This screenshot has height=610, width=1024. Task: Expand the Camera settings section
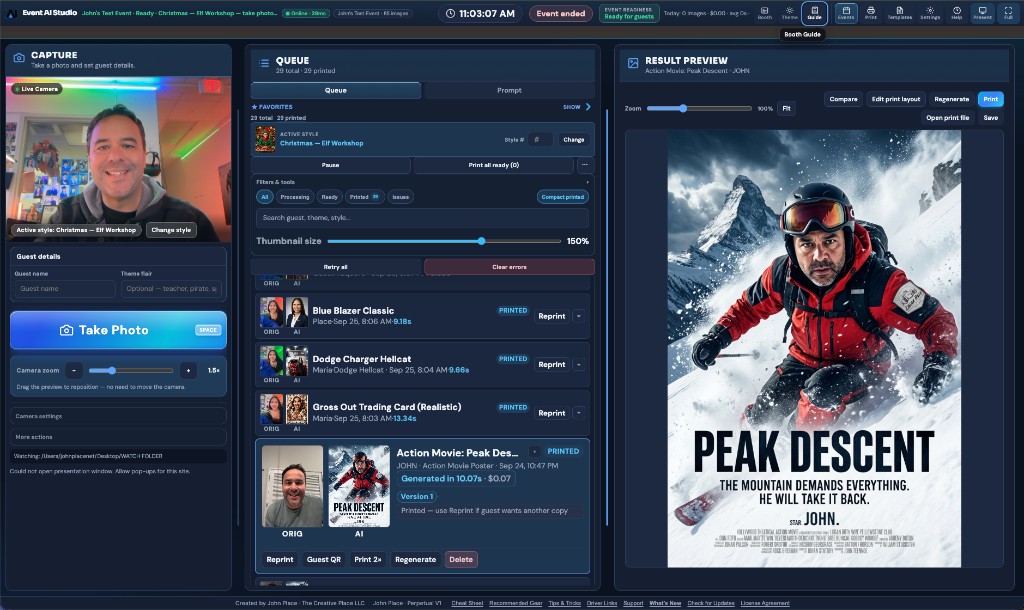tap(118, 416)
